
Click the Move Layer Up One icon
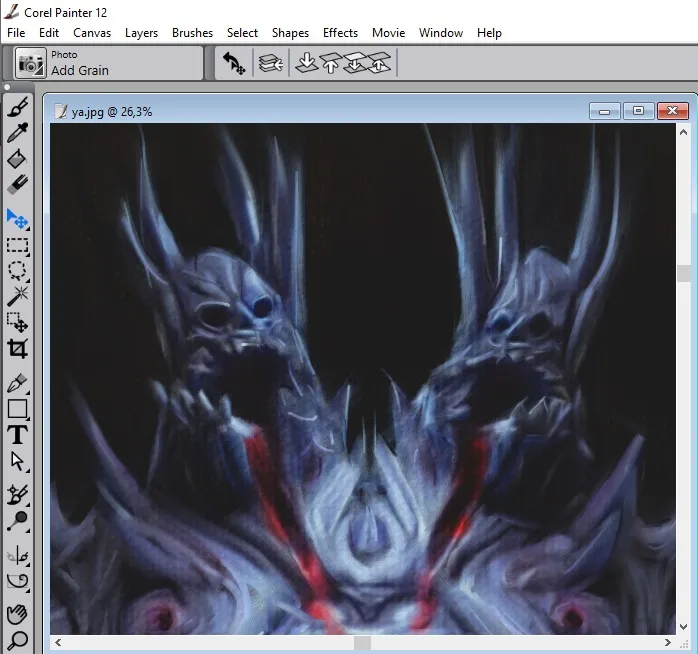379,62
